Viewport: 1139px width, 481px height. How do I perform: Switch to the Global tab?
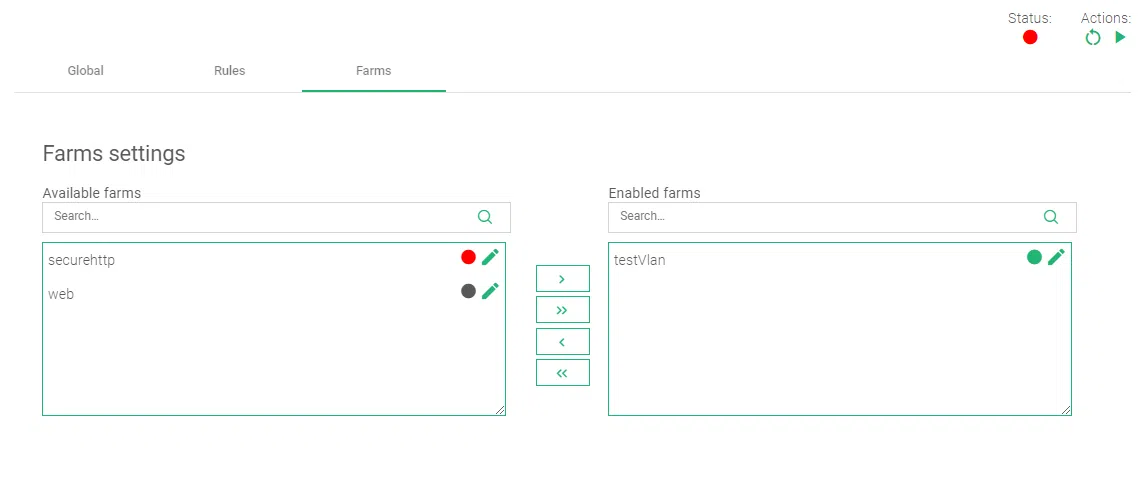coord(86,71)
